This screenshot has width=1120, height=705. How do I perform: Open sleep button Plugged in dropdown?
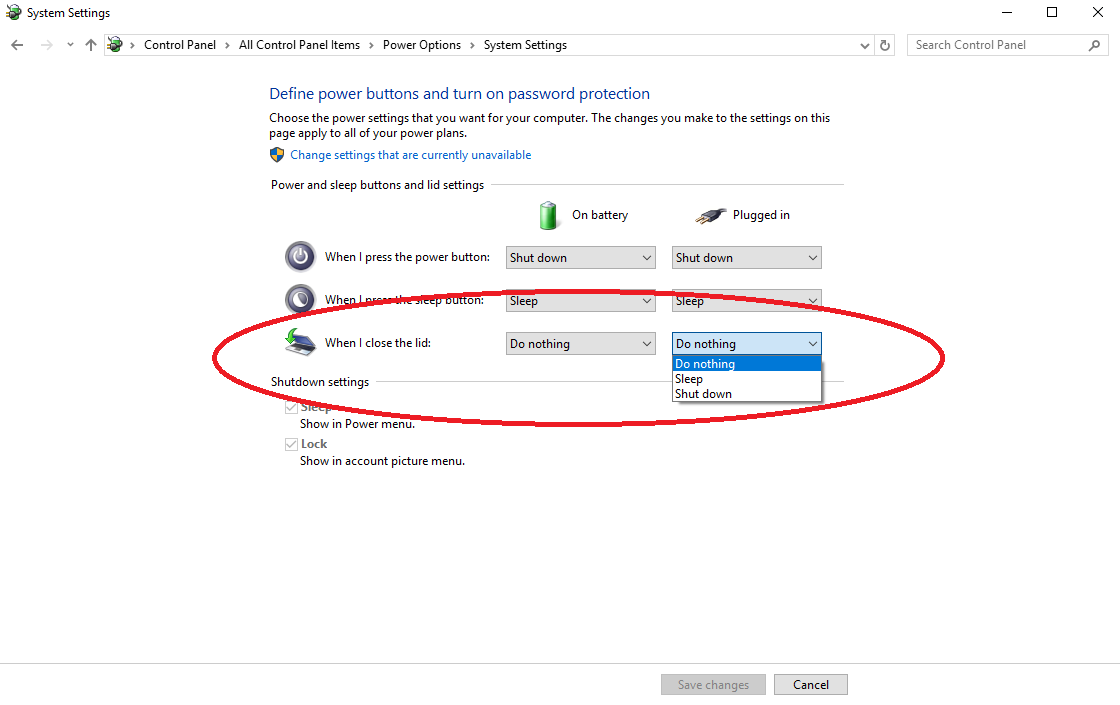[x=746, y=301]
